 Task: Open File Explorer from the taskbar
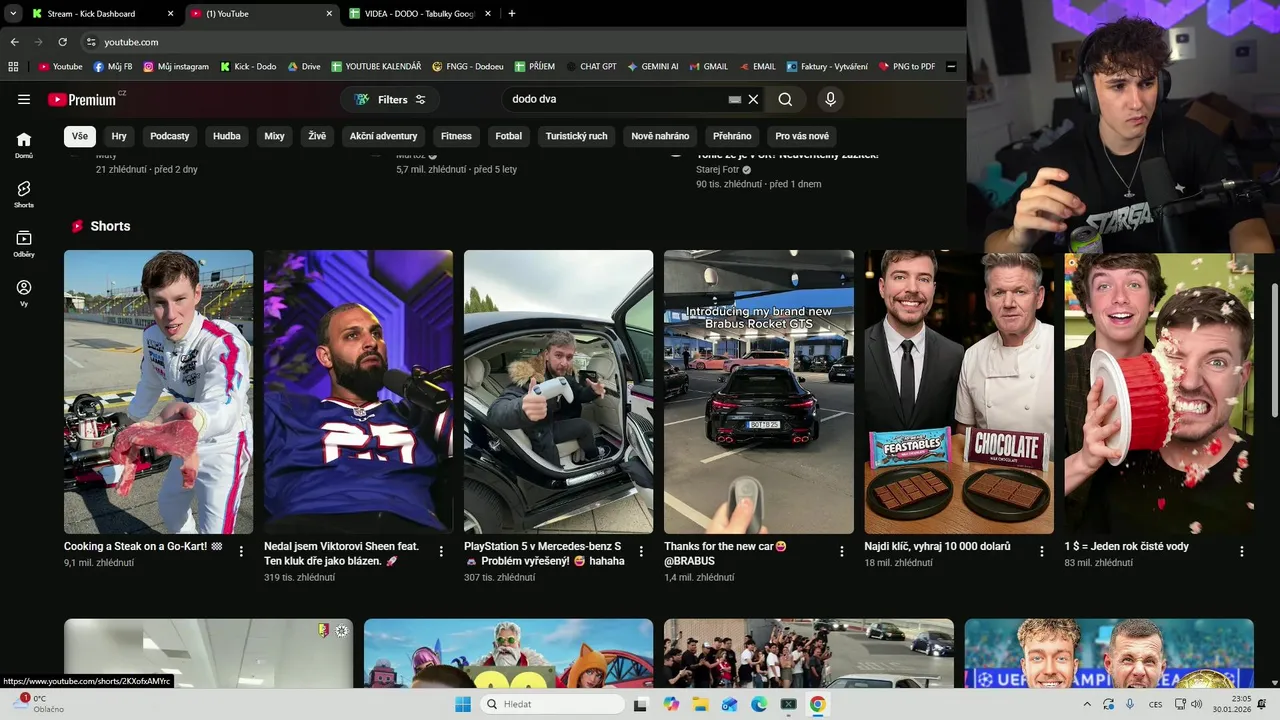(x=700, y=704)
